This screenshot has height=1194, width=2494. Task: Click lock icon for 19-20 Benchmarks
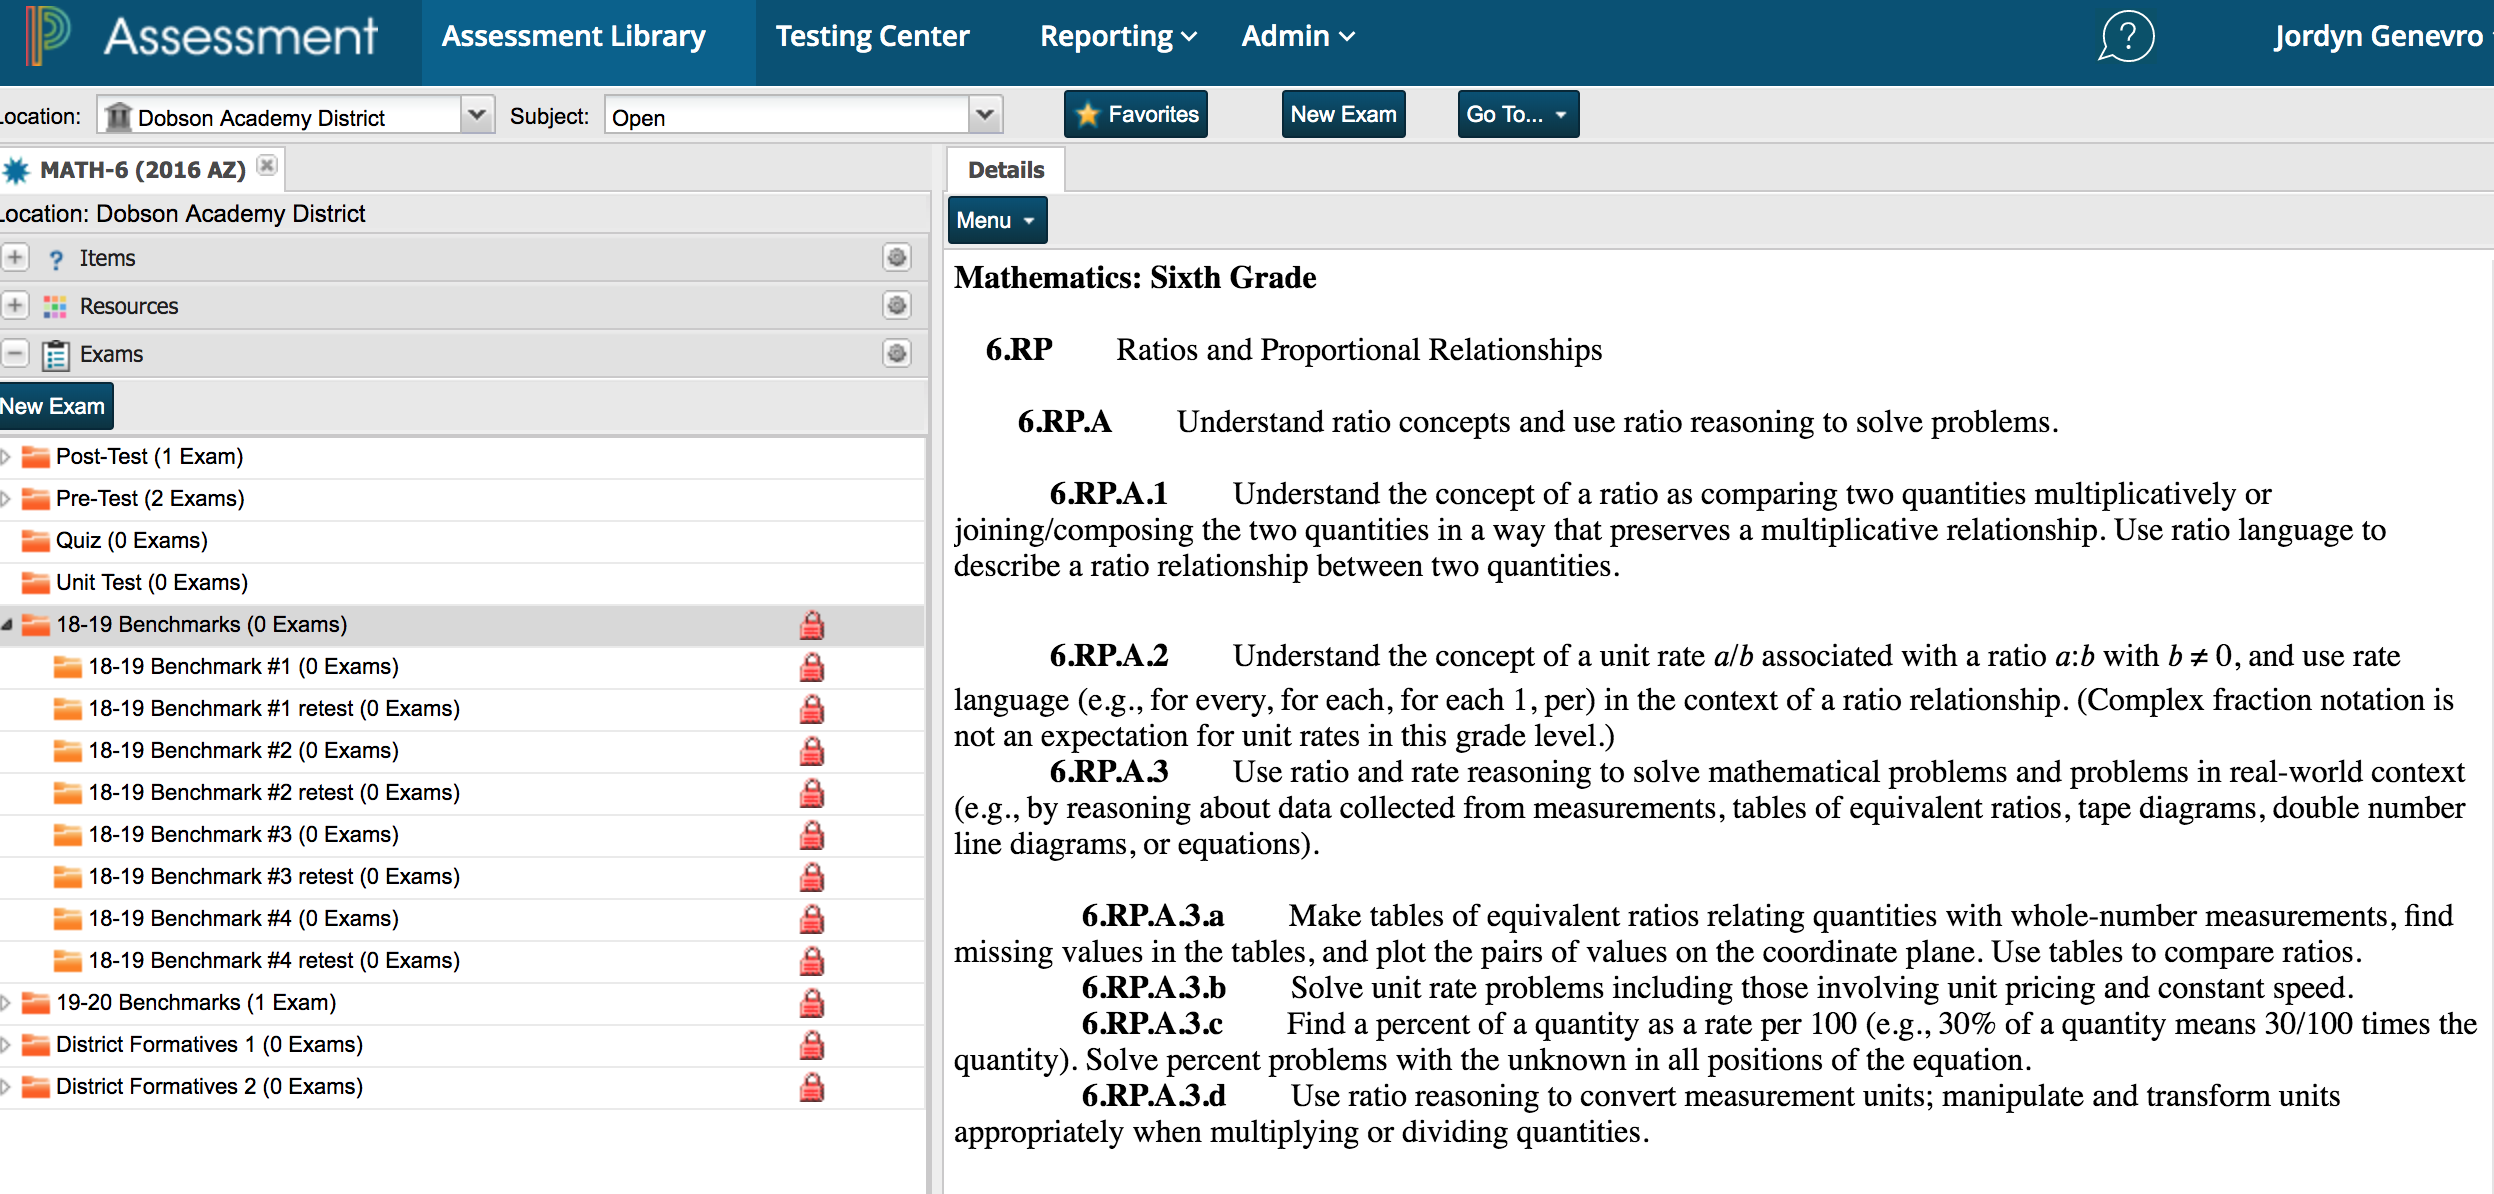[812, 1003]
